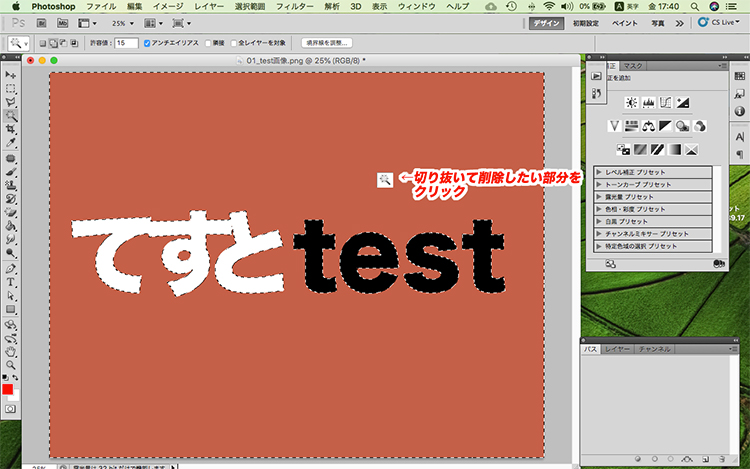Open the View Extras dropdown
The width and height of the screenshot is (750, 469).
click(87, 23)
